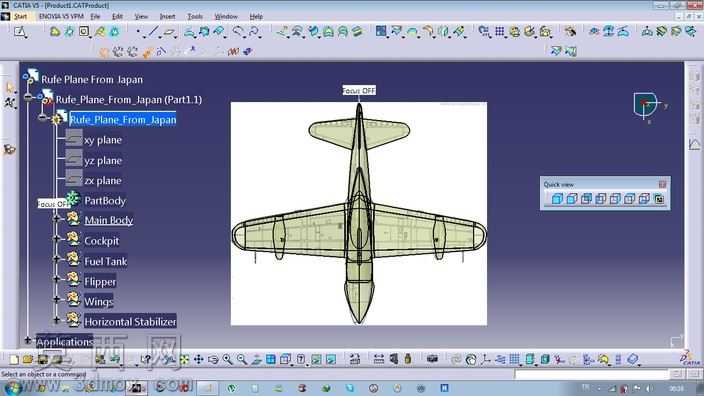
Task: Collapse the Rufe_Plane_From_Japan (Part1.1) node
Action: pos(28,97)
